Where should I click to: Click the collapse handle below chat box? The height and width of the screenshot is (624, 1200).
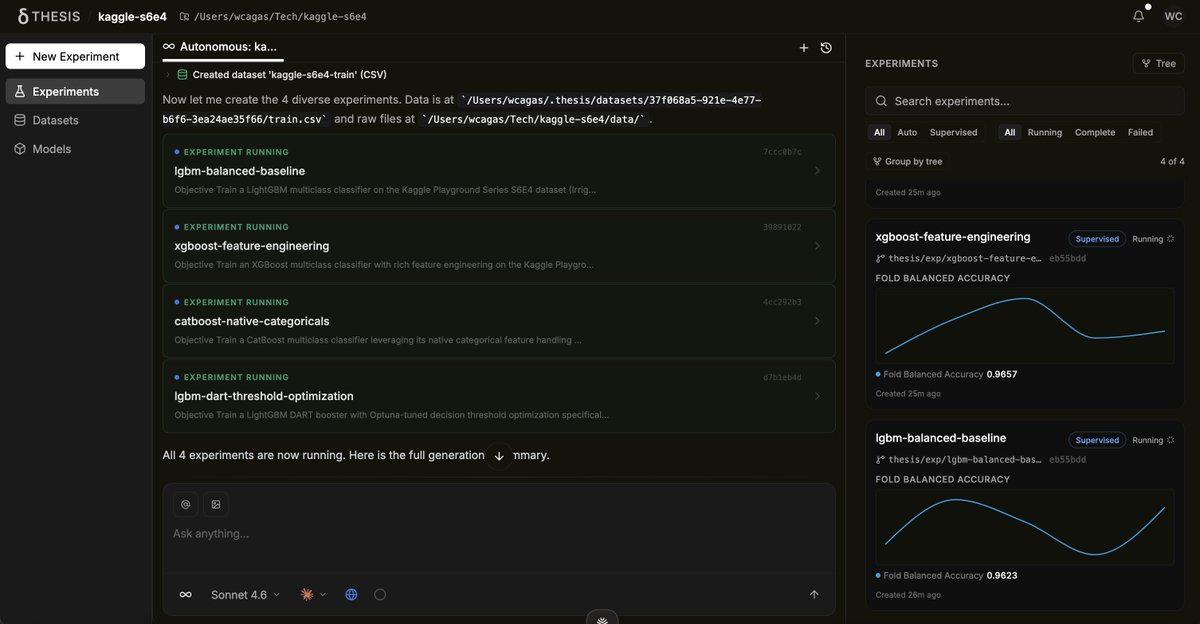pyautogui.click(x=602, y=619)
